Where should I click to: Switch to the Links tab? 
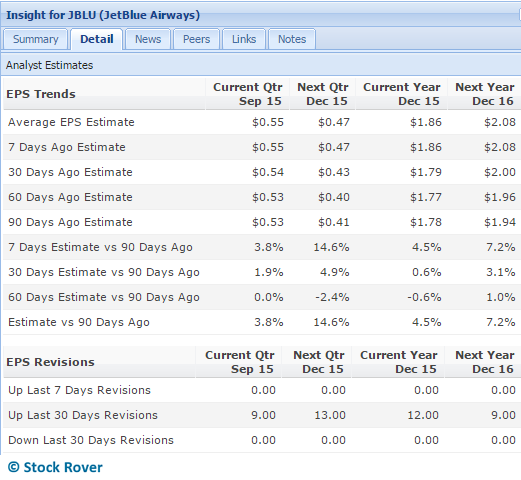(x=244, y=39)
